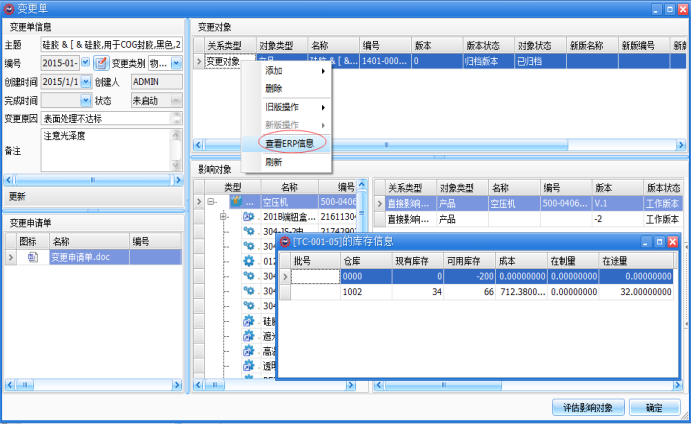
Task: Click the 确定 button
Action: click(654, 407)
